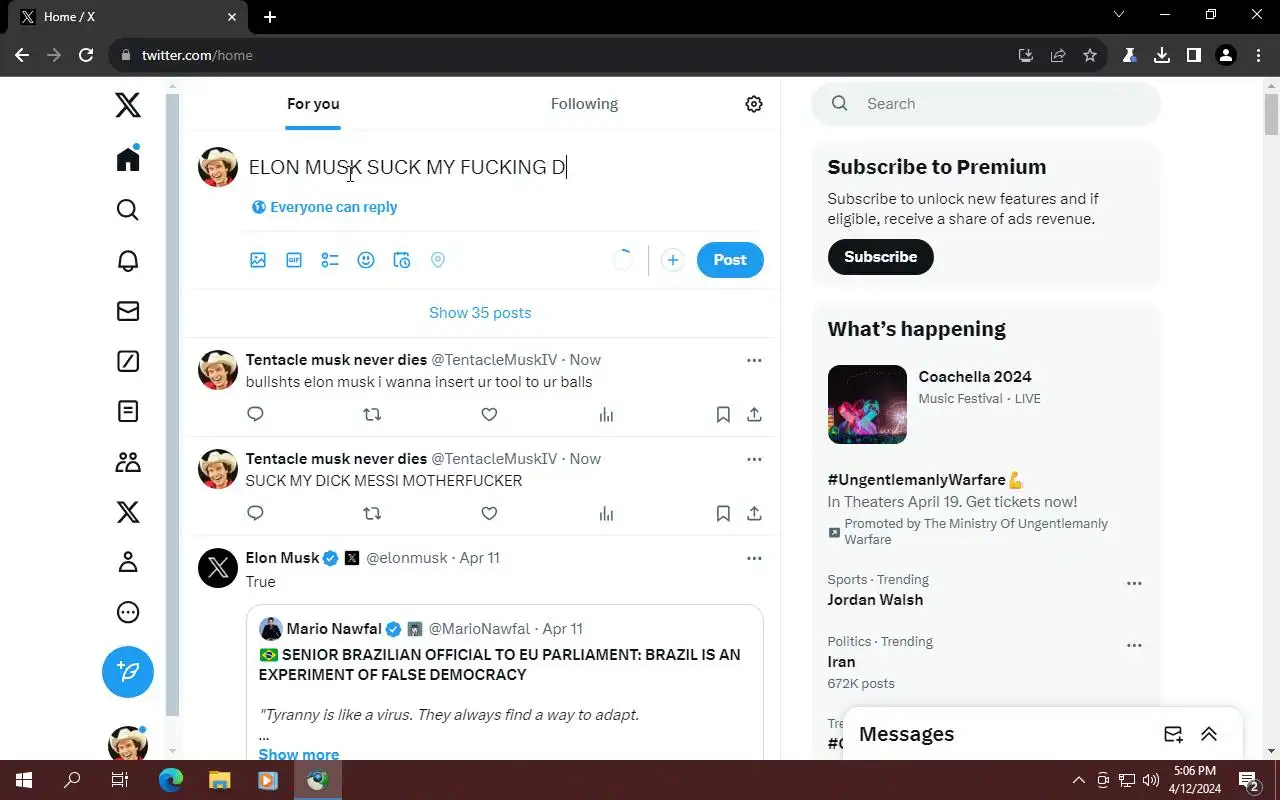The image size is (1280, 800).
Task: Open more menu on 'bullshts elon musk' post
Action: click(754, 360)
